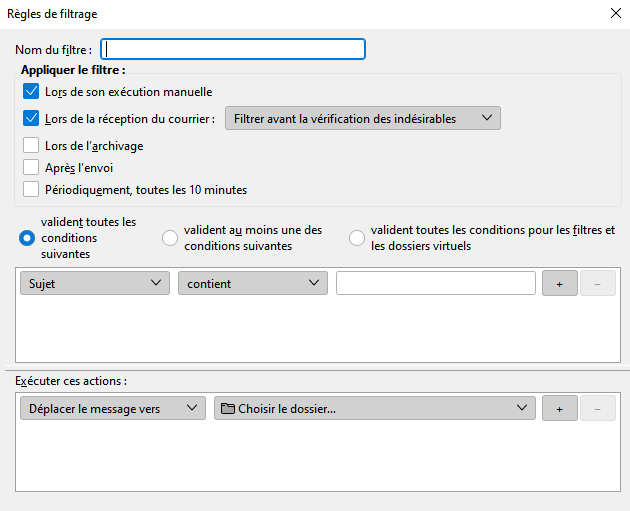Add an action with the plus button

pyautogui.click(x=560, y=409)
